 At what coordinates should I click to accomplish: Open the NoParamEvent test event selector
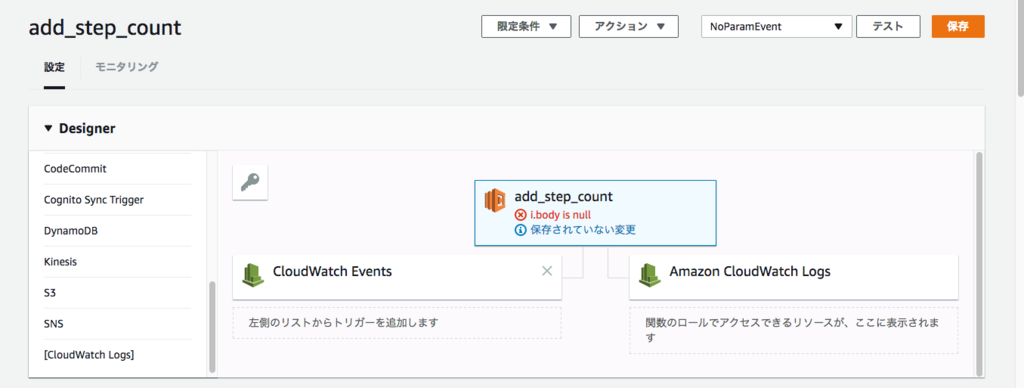(x=776, y=27)
